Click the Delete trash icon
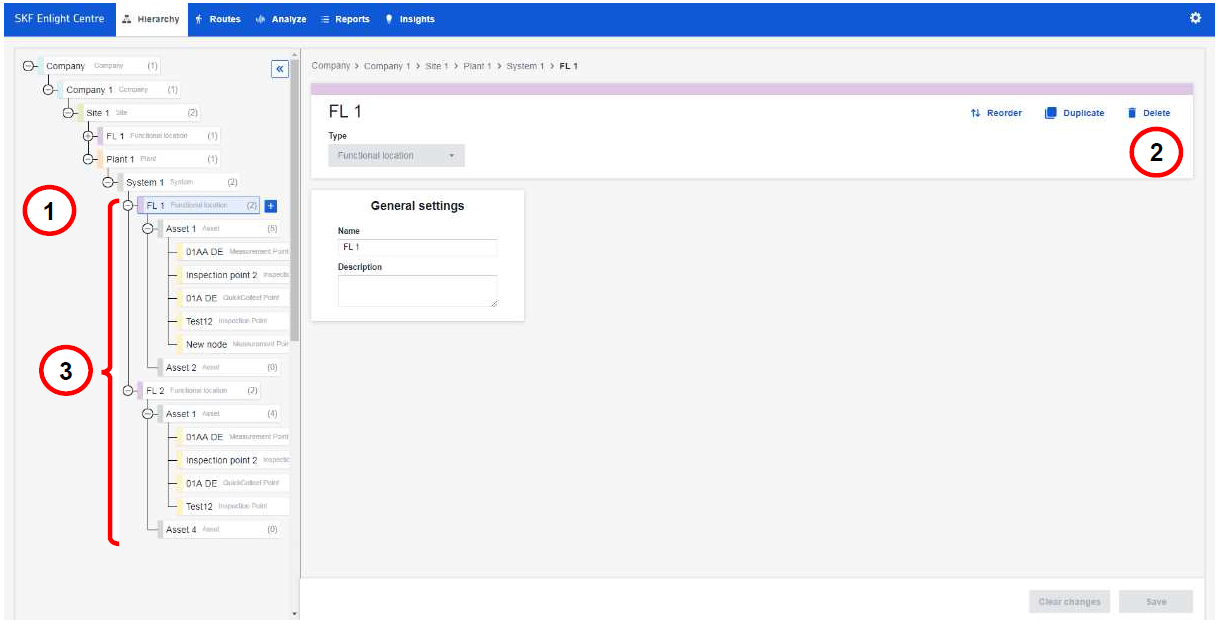The width and height of the screenshot is (1219, 629). pyautogui.click(x=1132, y=113)
